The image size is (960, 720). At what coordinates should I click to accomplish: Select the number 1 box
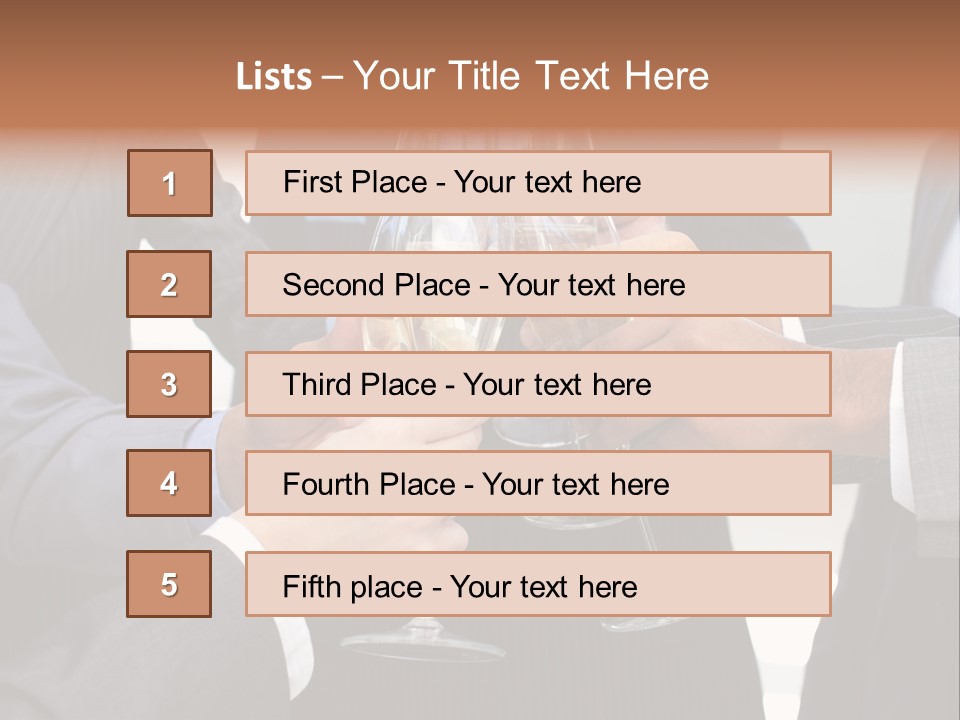(170, 183)
